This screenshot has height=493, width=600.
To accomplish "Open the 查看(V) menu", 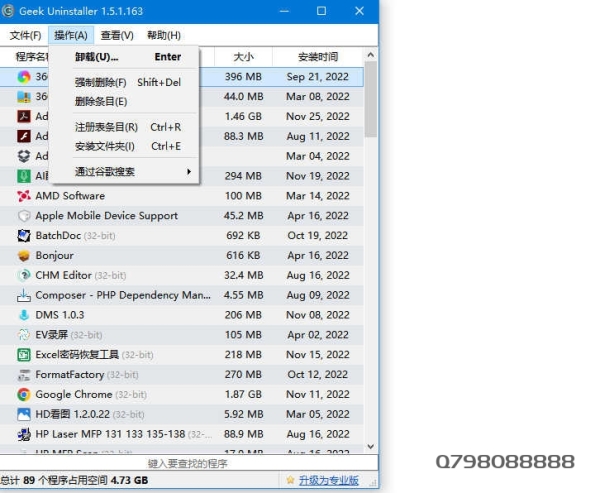I will pos(117,36).
